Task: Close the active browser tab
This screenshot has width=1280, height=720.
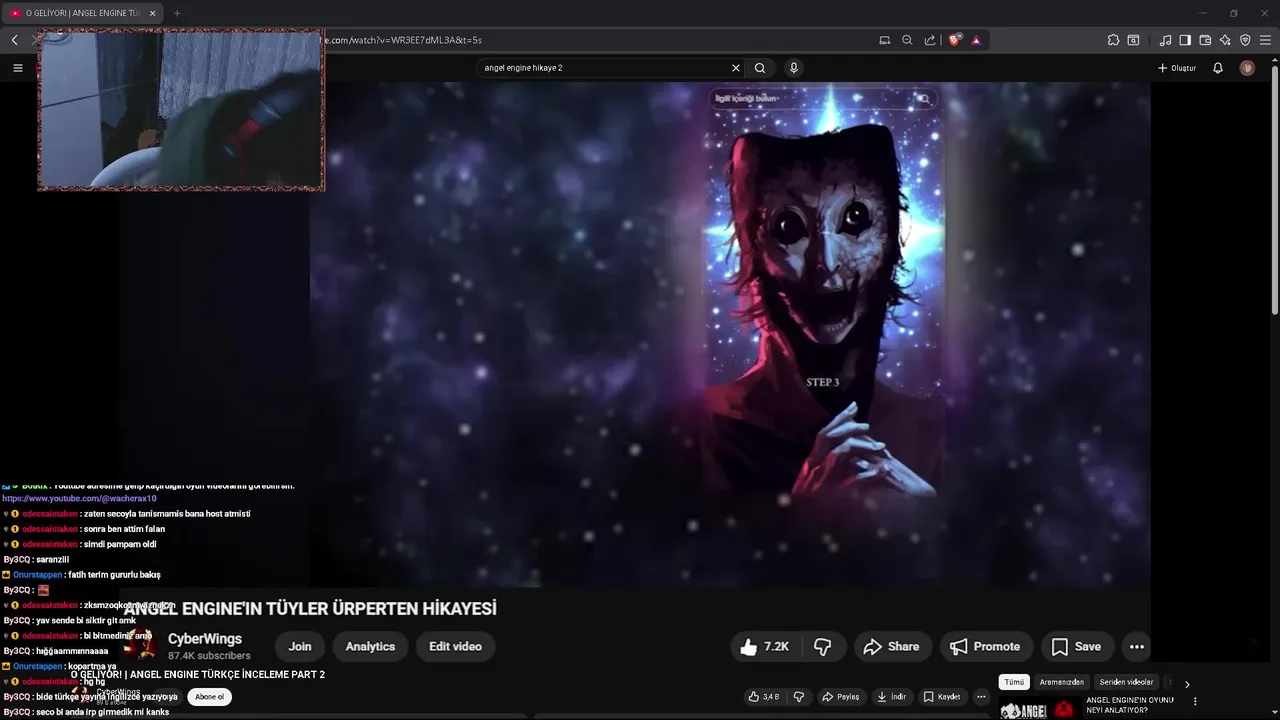Action: click(x=152, y=13)
